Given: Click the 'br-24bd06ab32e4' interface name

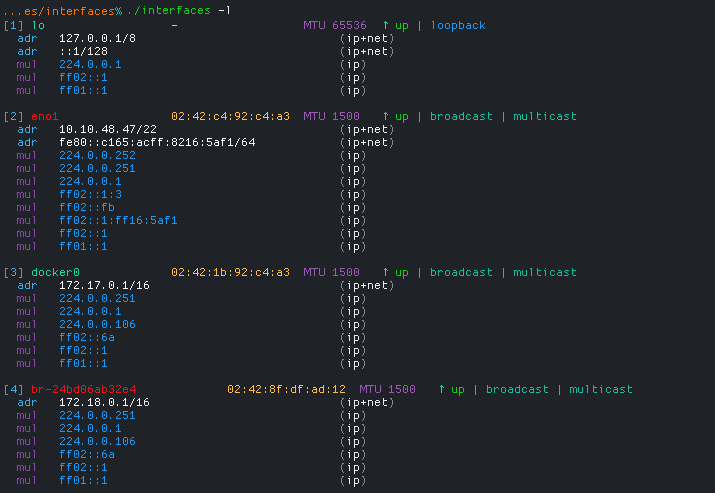Looking at the screenshot, I should [x=83, y=389].
